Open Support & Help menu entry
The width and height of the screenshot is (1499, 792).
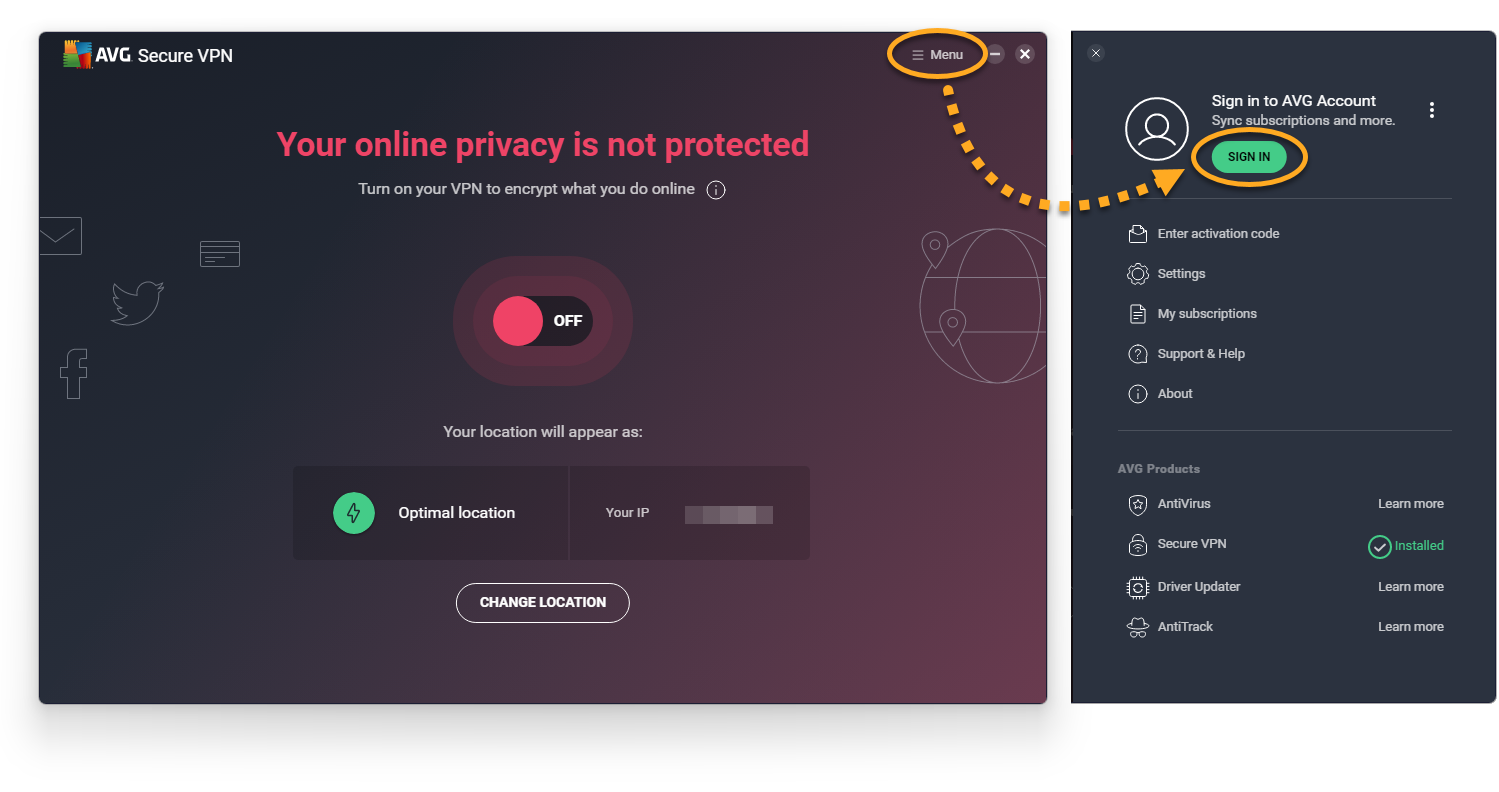point(1200,354)
